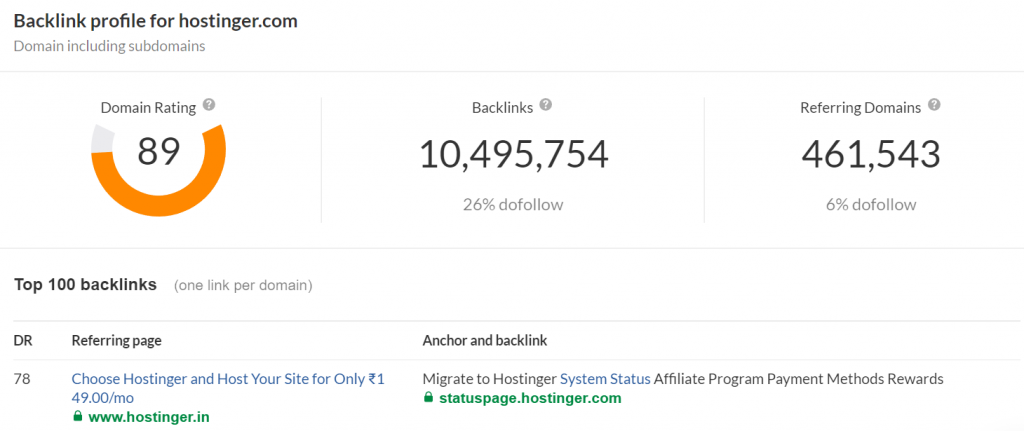Viewport: 1024px width, 431px height.
Task: Select the 10,495,754 backlinks count
Action: 513,155
